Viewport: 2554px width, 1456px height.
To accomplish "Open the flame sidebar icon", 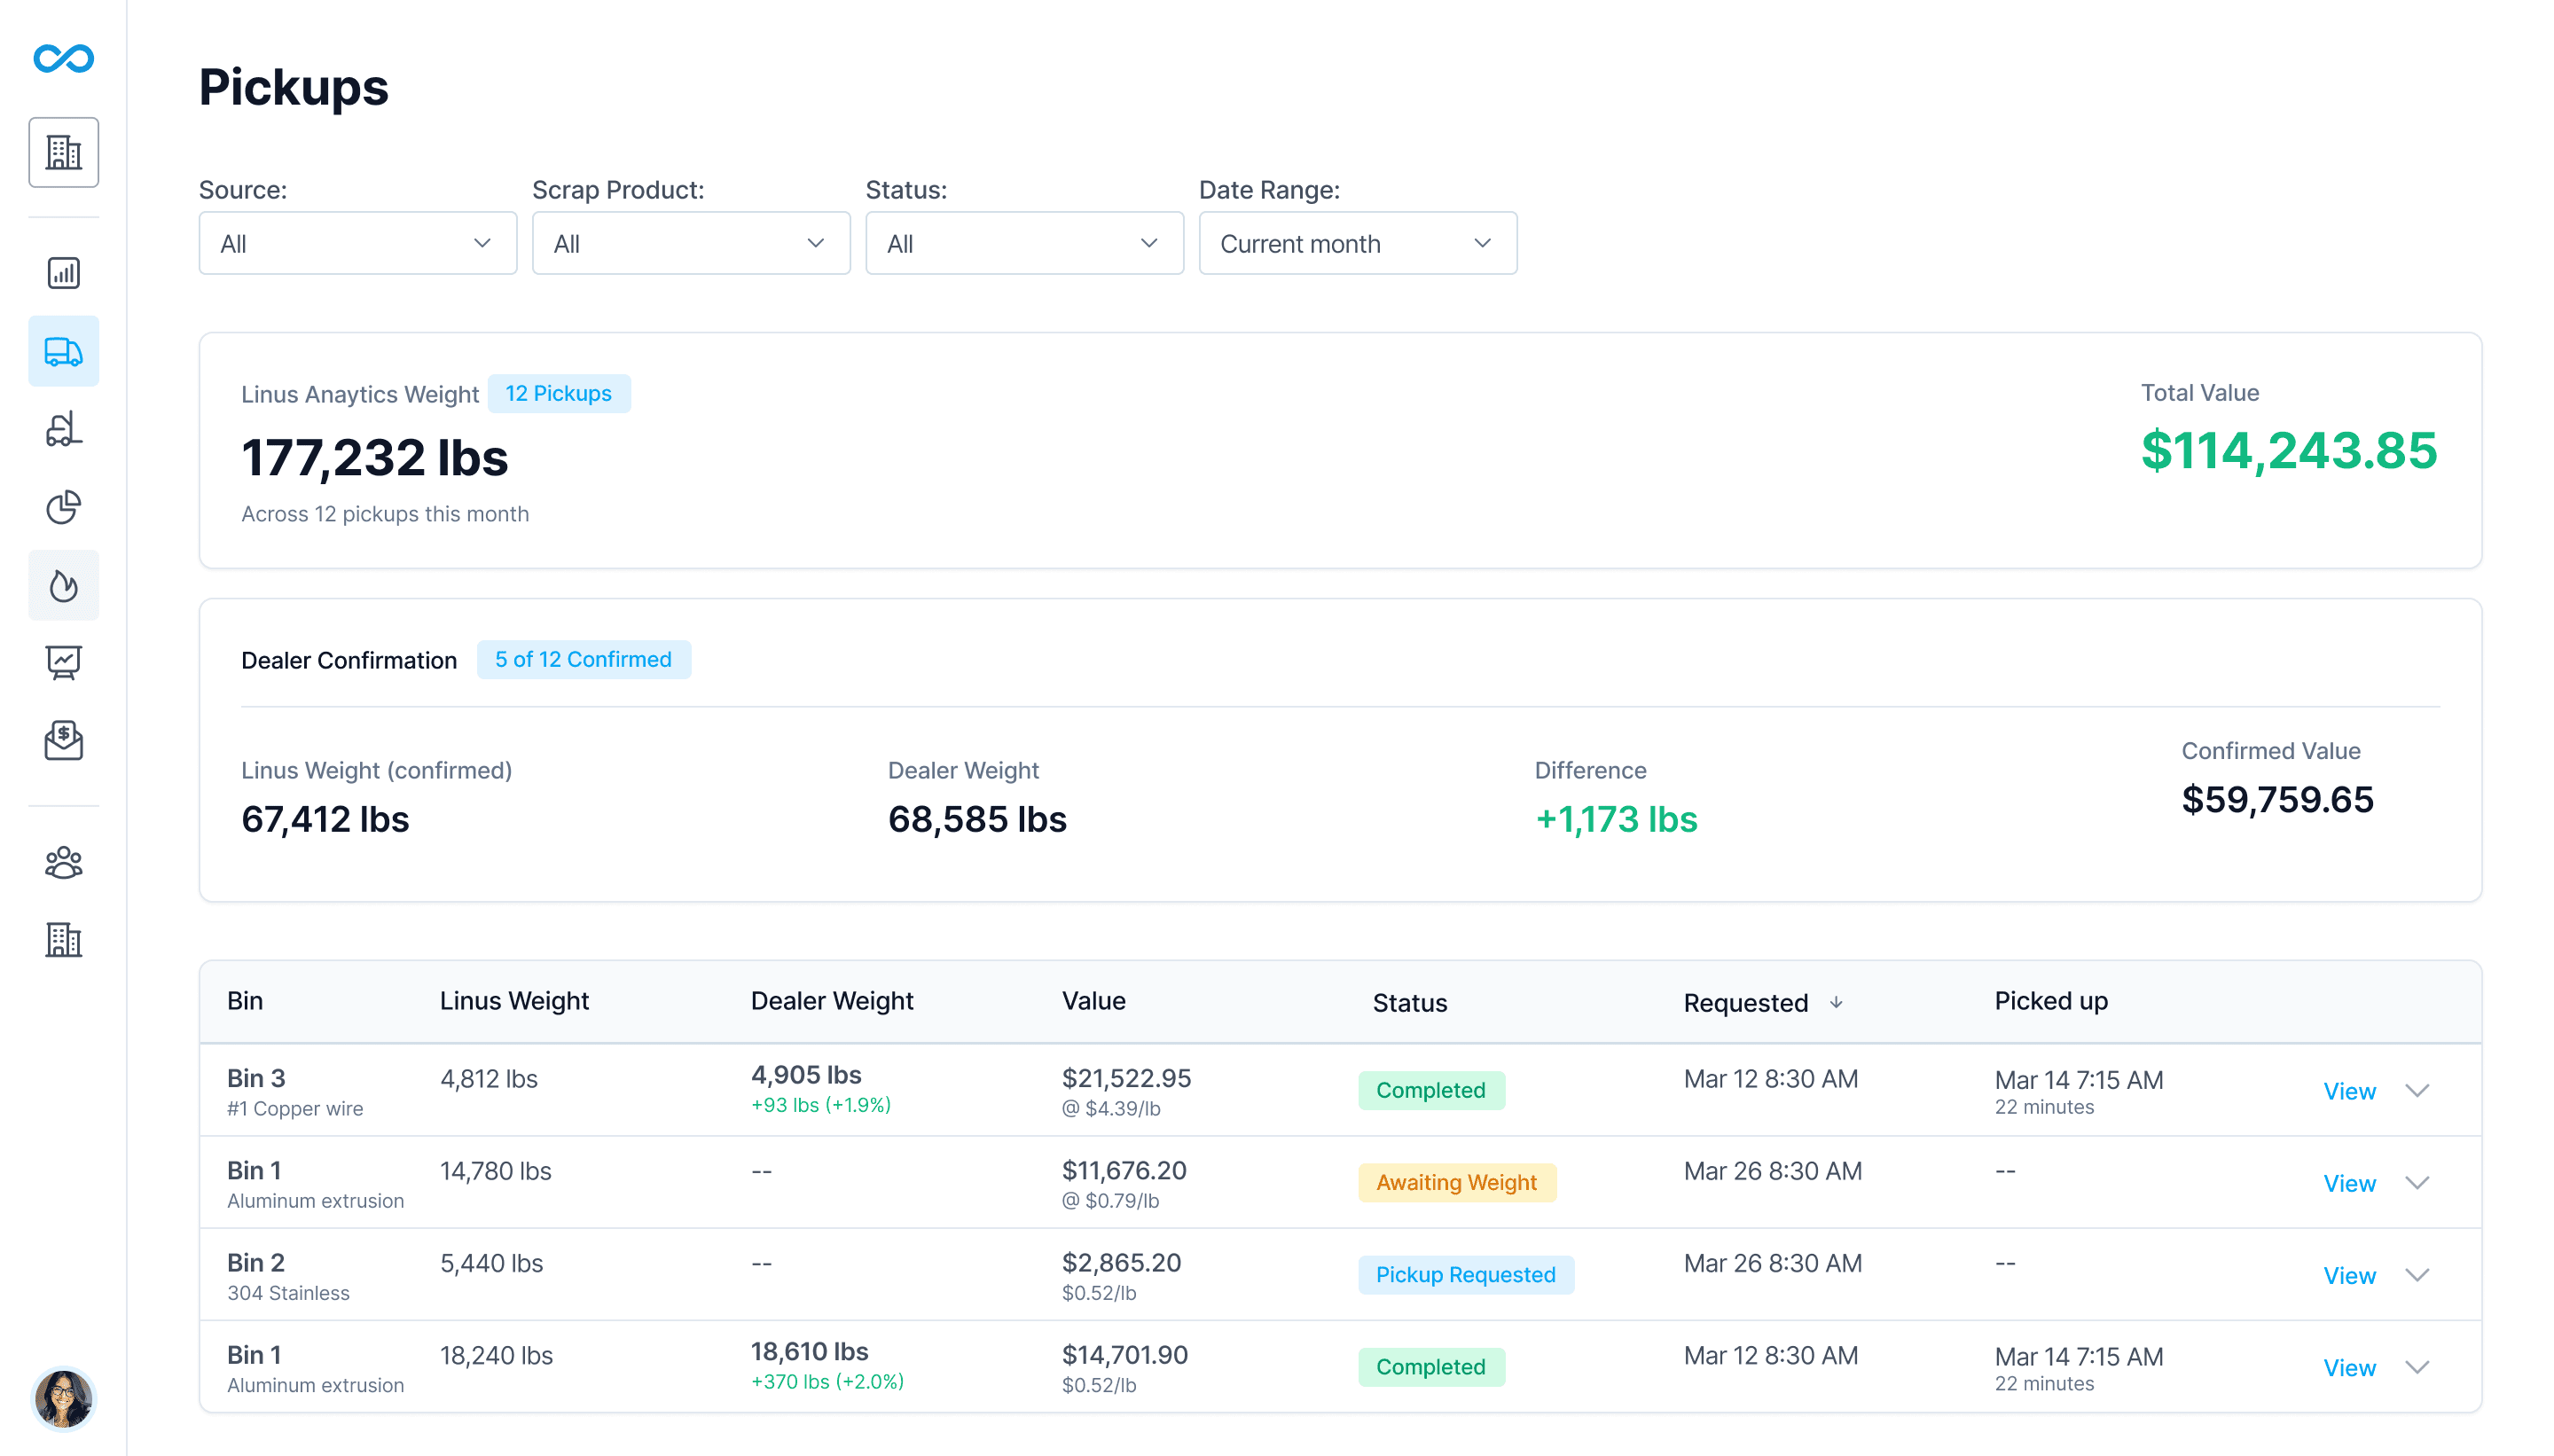I will [x=63, y=585].
